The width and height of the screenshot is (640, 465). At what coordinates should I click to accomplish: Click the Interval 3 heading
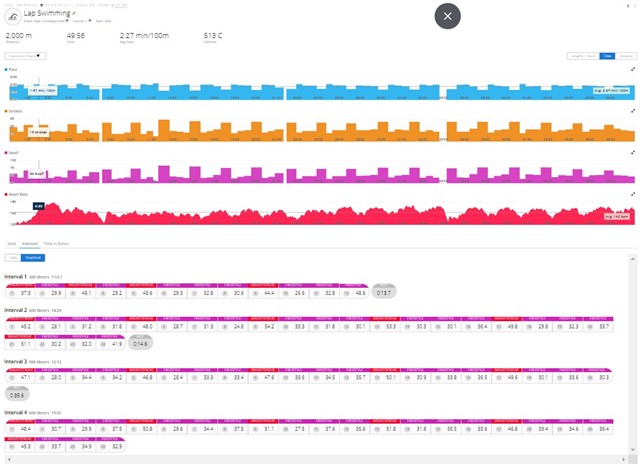pos(16,361)
